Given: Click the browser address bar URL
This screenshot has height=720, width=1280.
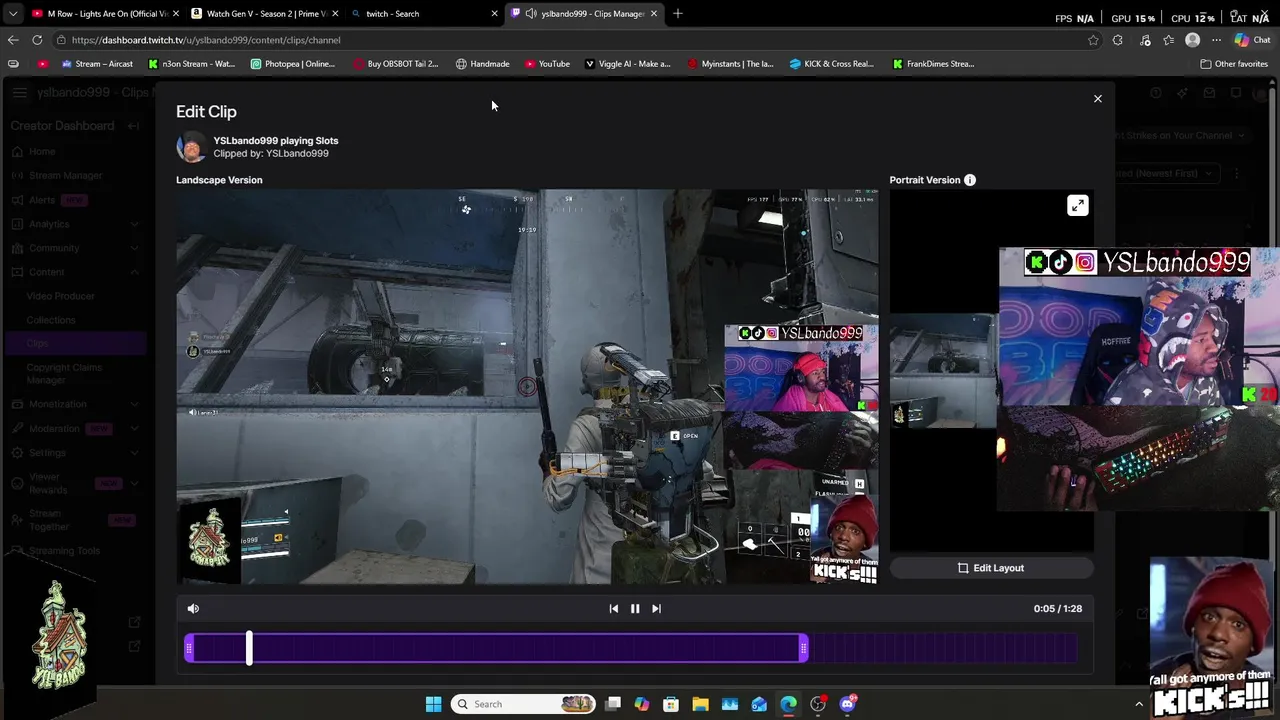Looking at the screenshot, I should 206,40.
